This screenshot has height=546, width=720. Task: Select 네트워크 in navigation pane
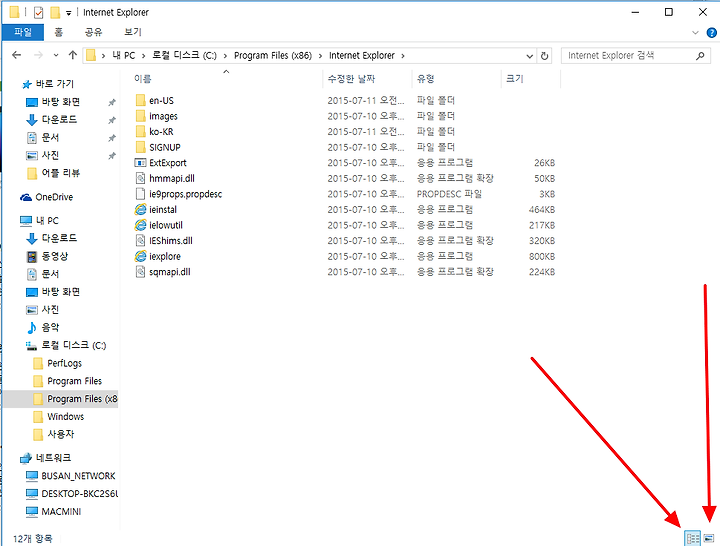53,458
